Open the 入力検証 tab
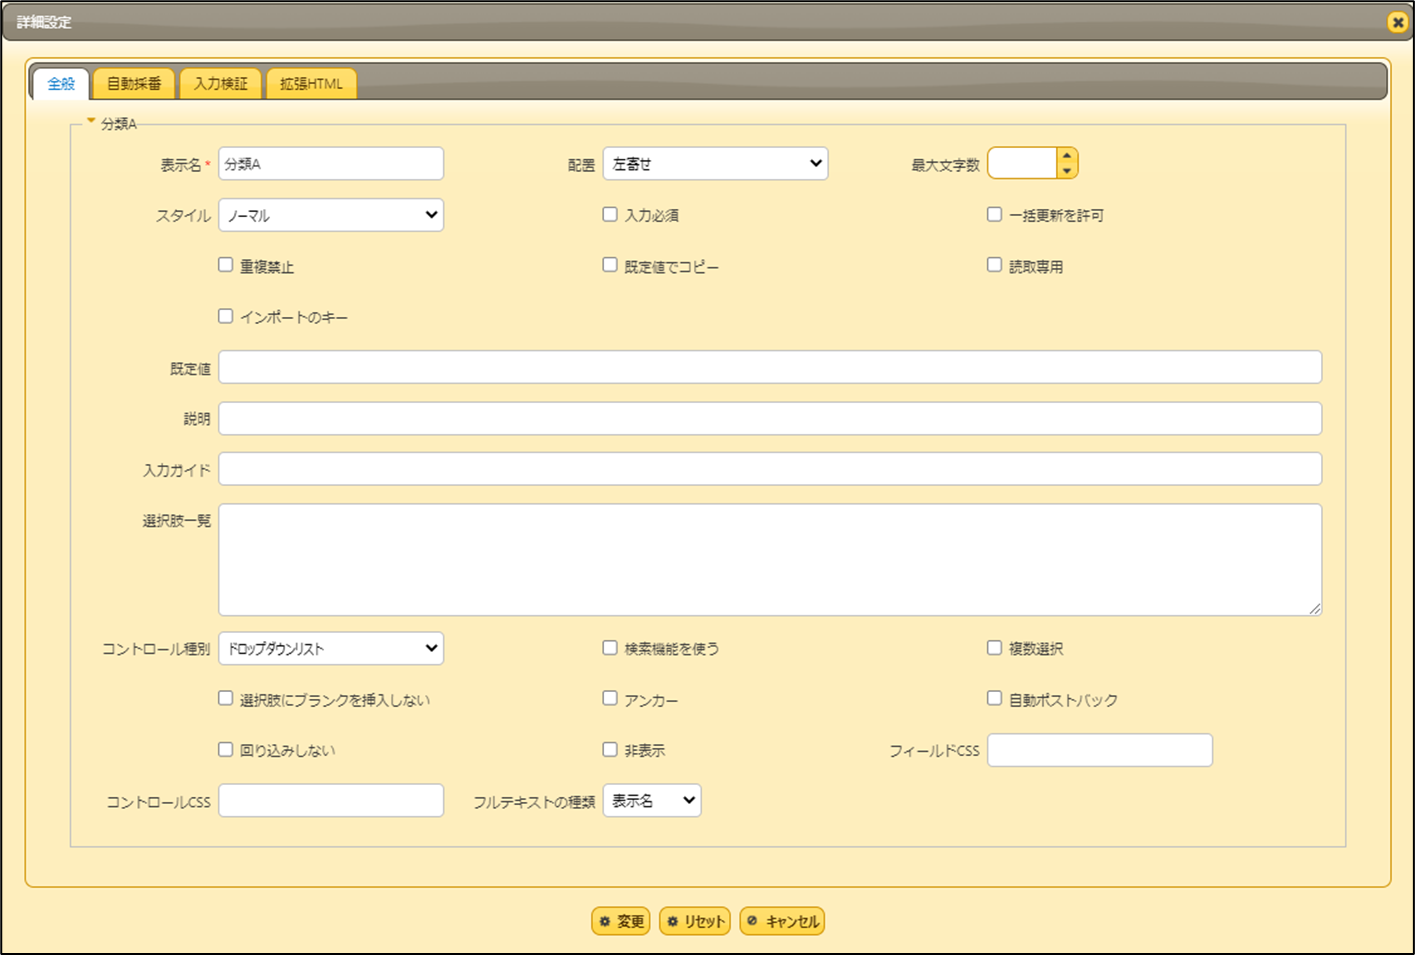Screen dimensions: 1415x955 click(220, 84)
